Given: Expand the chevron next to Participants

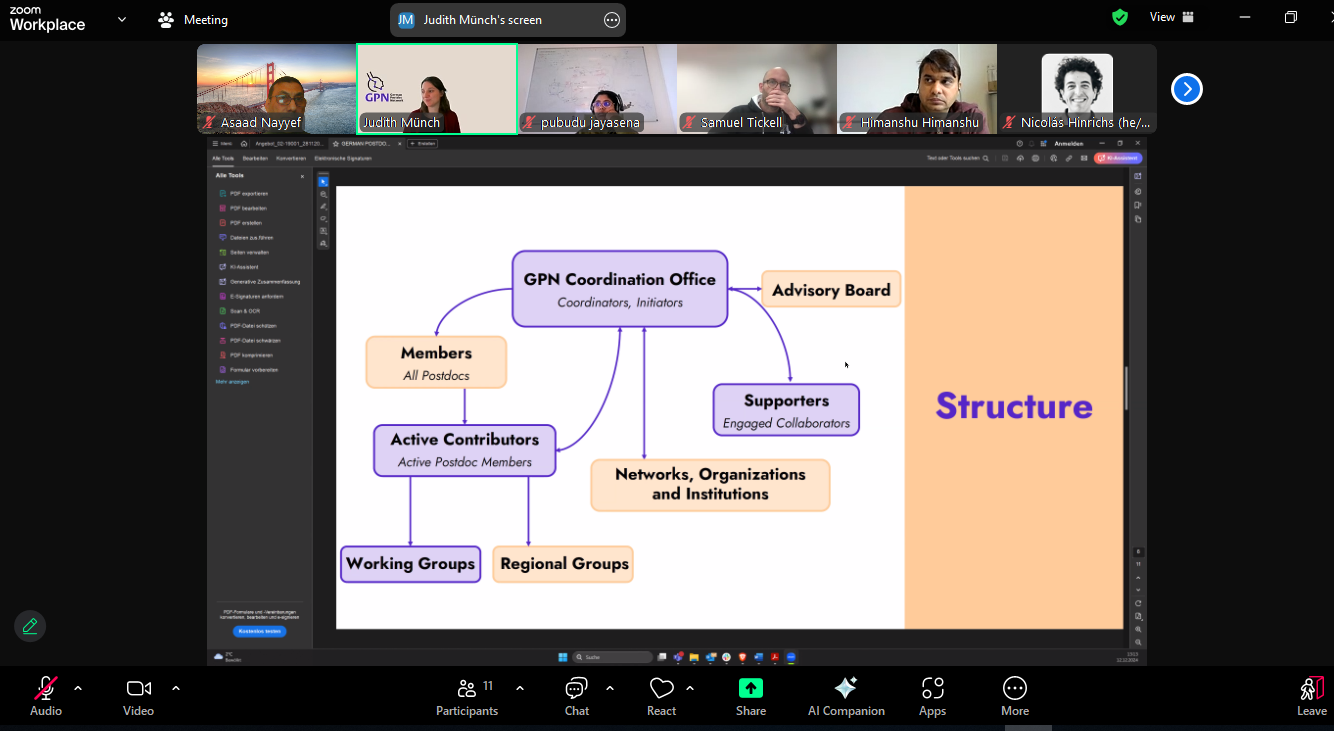Looking at the screenshot, I should (x=519, y=688).
